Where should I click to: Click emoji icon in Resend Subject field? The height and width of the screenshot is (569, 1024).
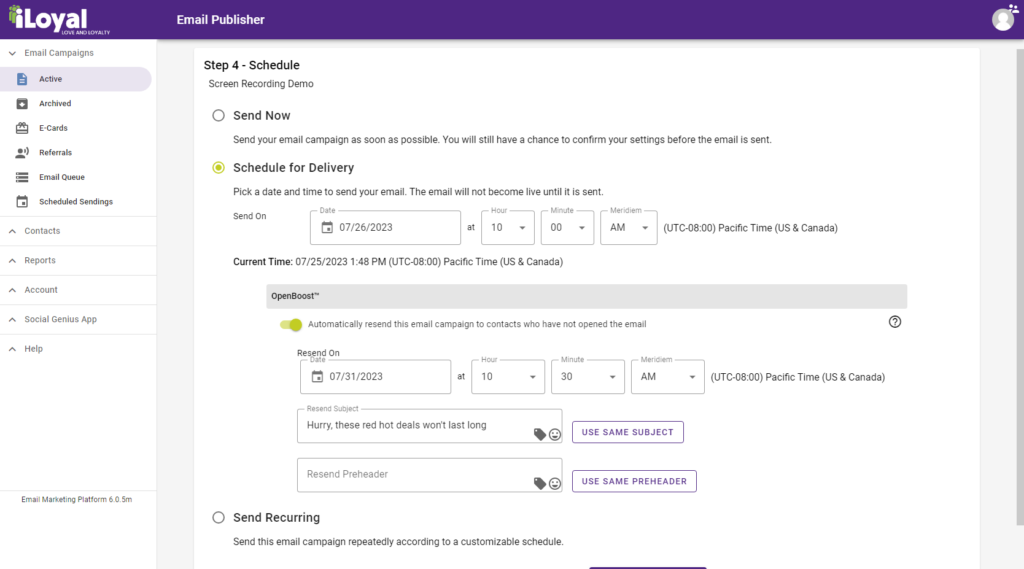555,434
